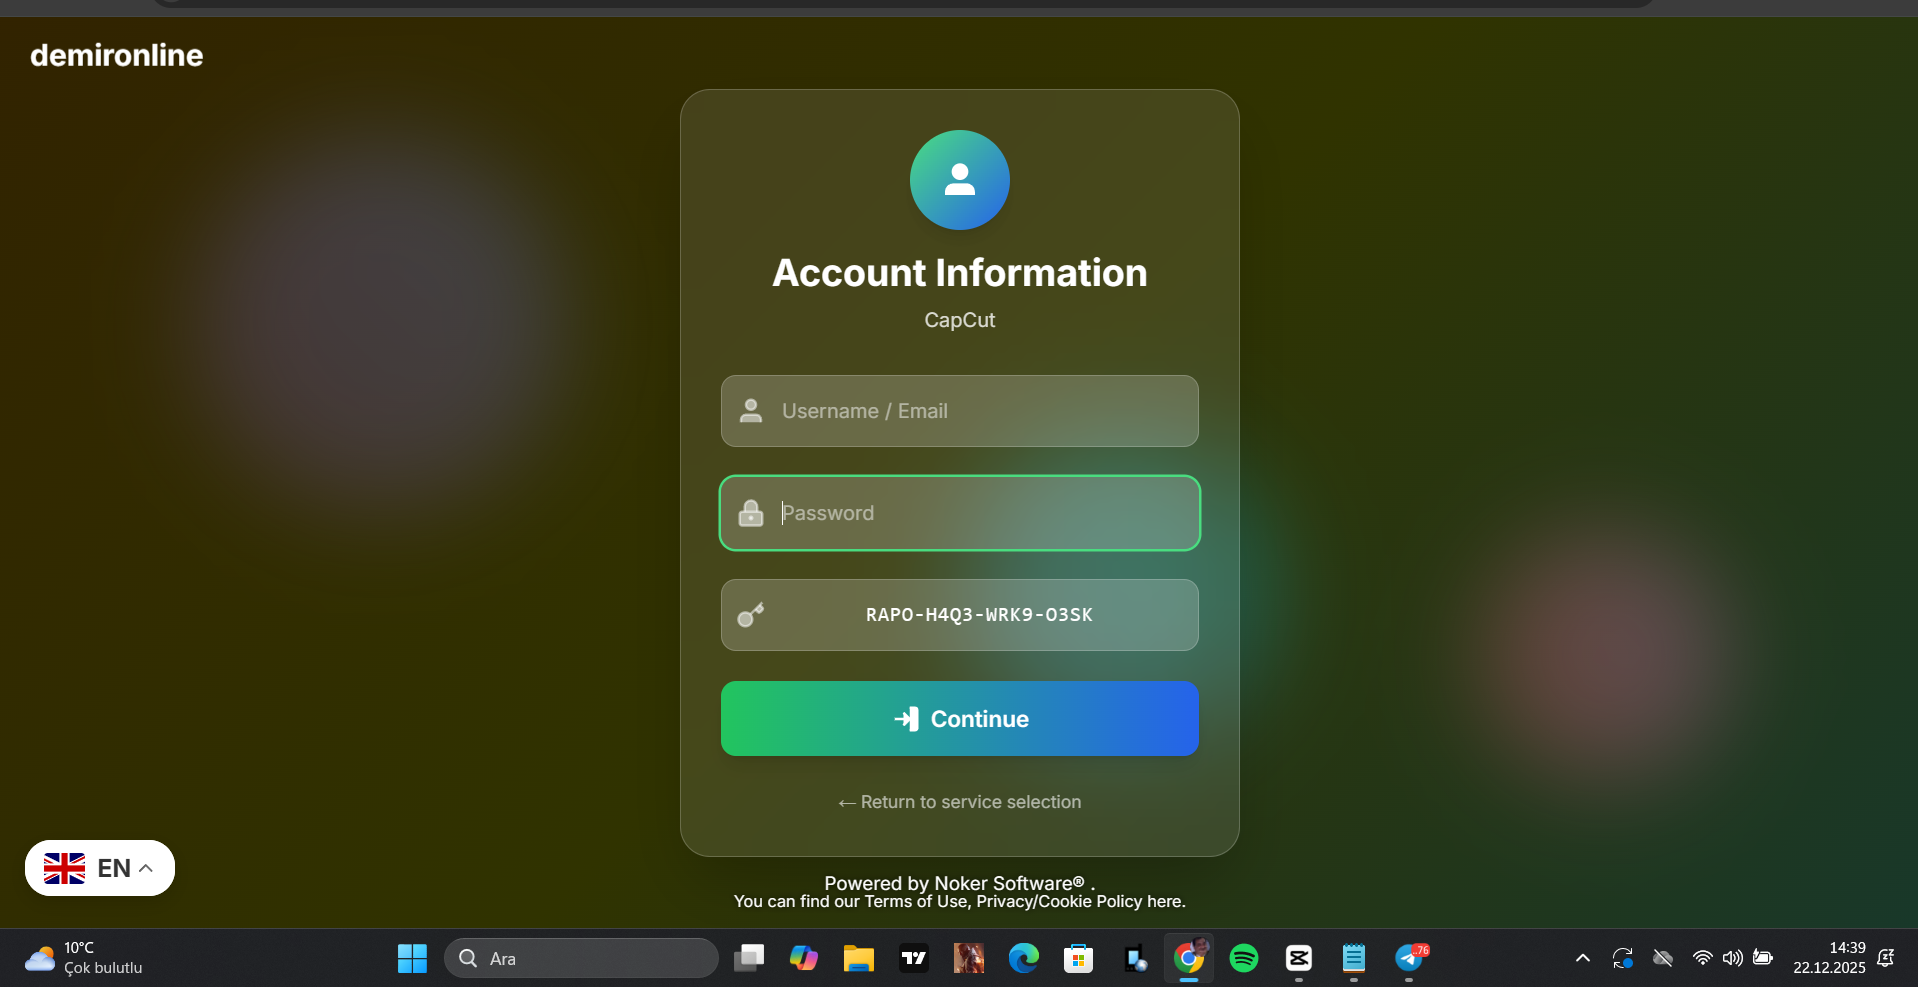Open the EN language selector
The image size is (1918, 987).
coord(100,868)
